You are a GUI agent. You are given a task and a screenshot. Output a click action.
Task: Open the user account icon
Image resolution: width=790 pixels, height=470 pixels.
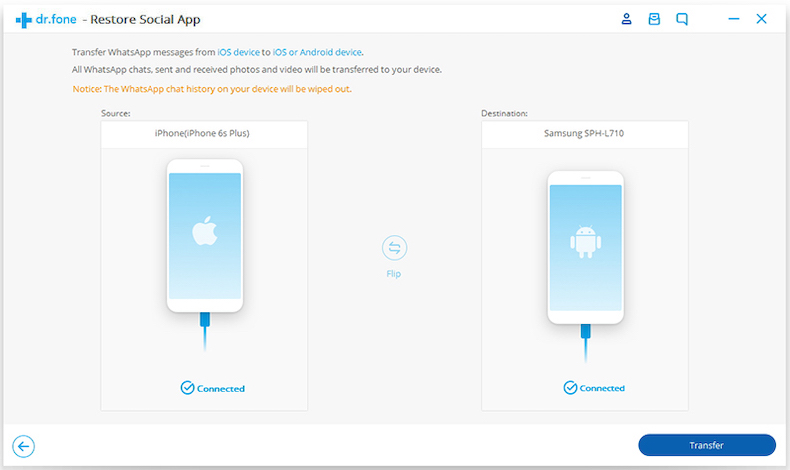click(626, 19)
